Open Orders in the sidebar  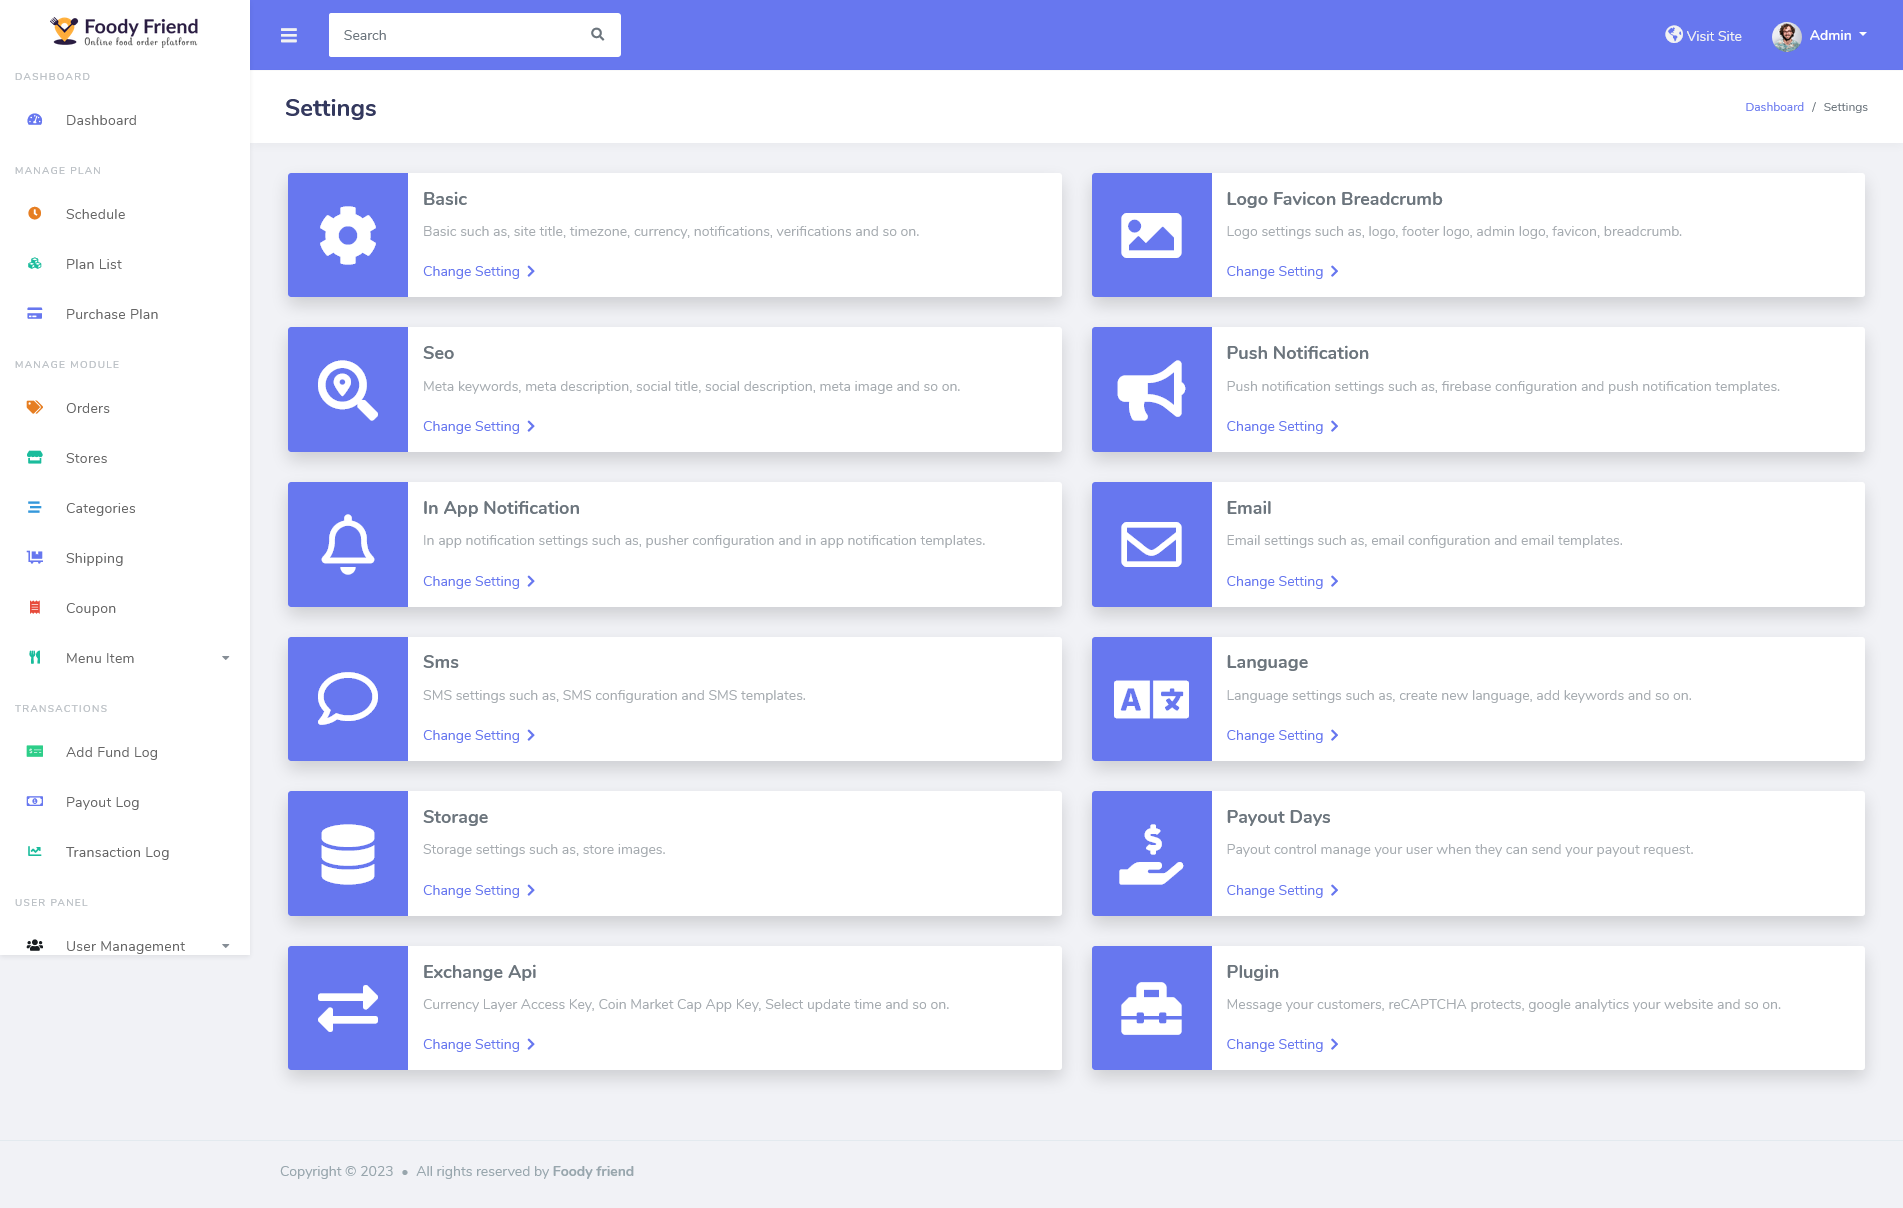click(x=125, y=408)
